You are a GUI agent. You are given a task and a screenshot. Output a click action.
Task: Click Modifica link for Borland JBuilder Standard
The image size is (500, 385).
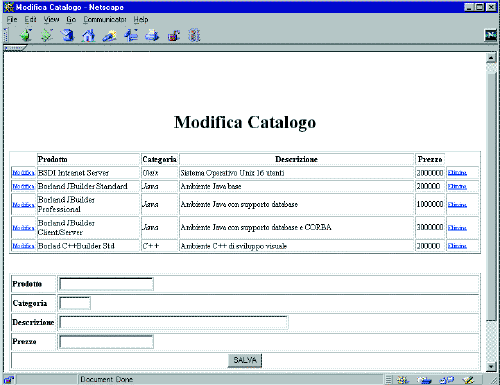23,186
